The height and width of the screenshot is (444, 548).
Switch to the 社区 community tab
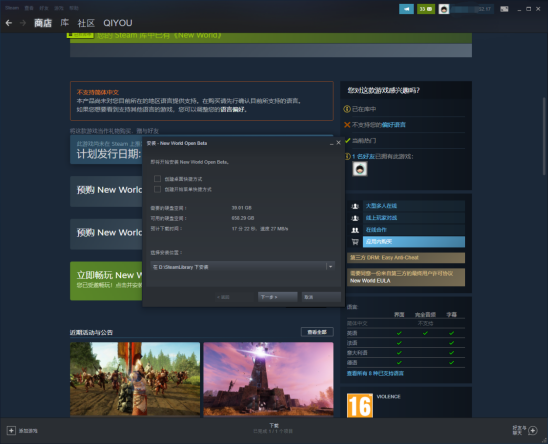86,23
